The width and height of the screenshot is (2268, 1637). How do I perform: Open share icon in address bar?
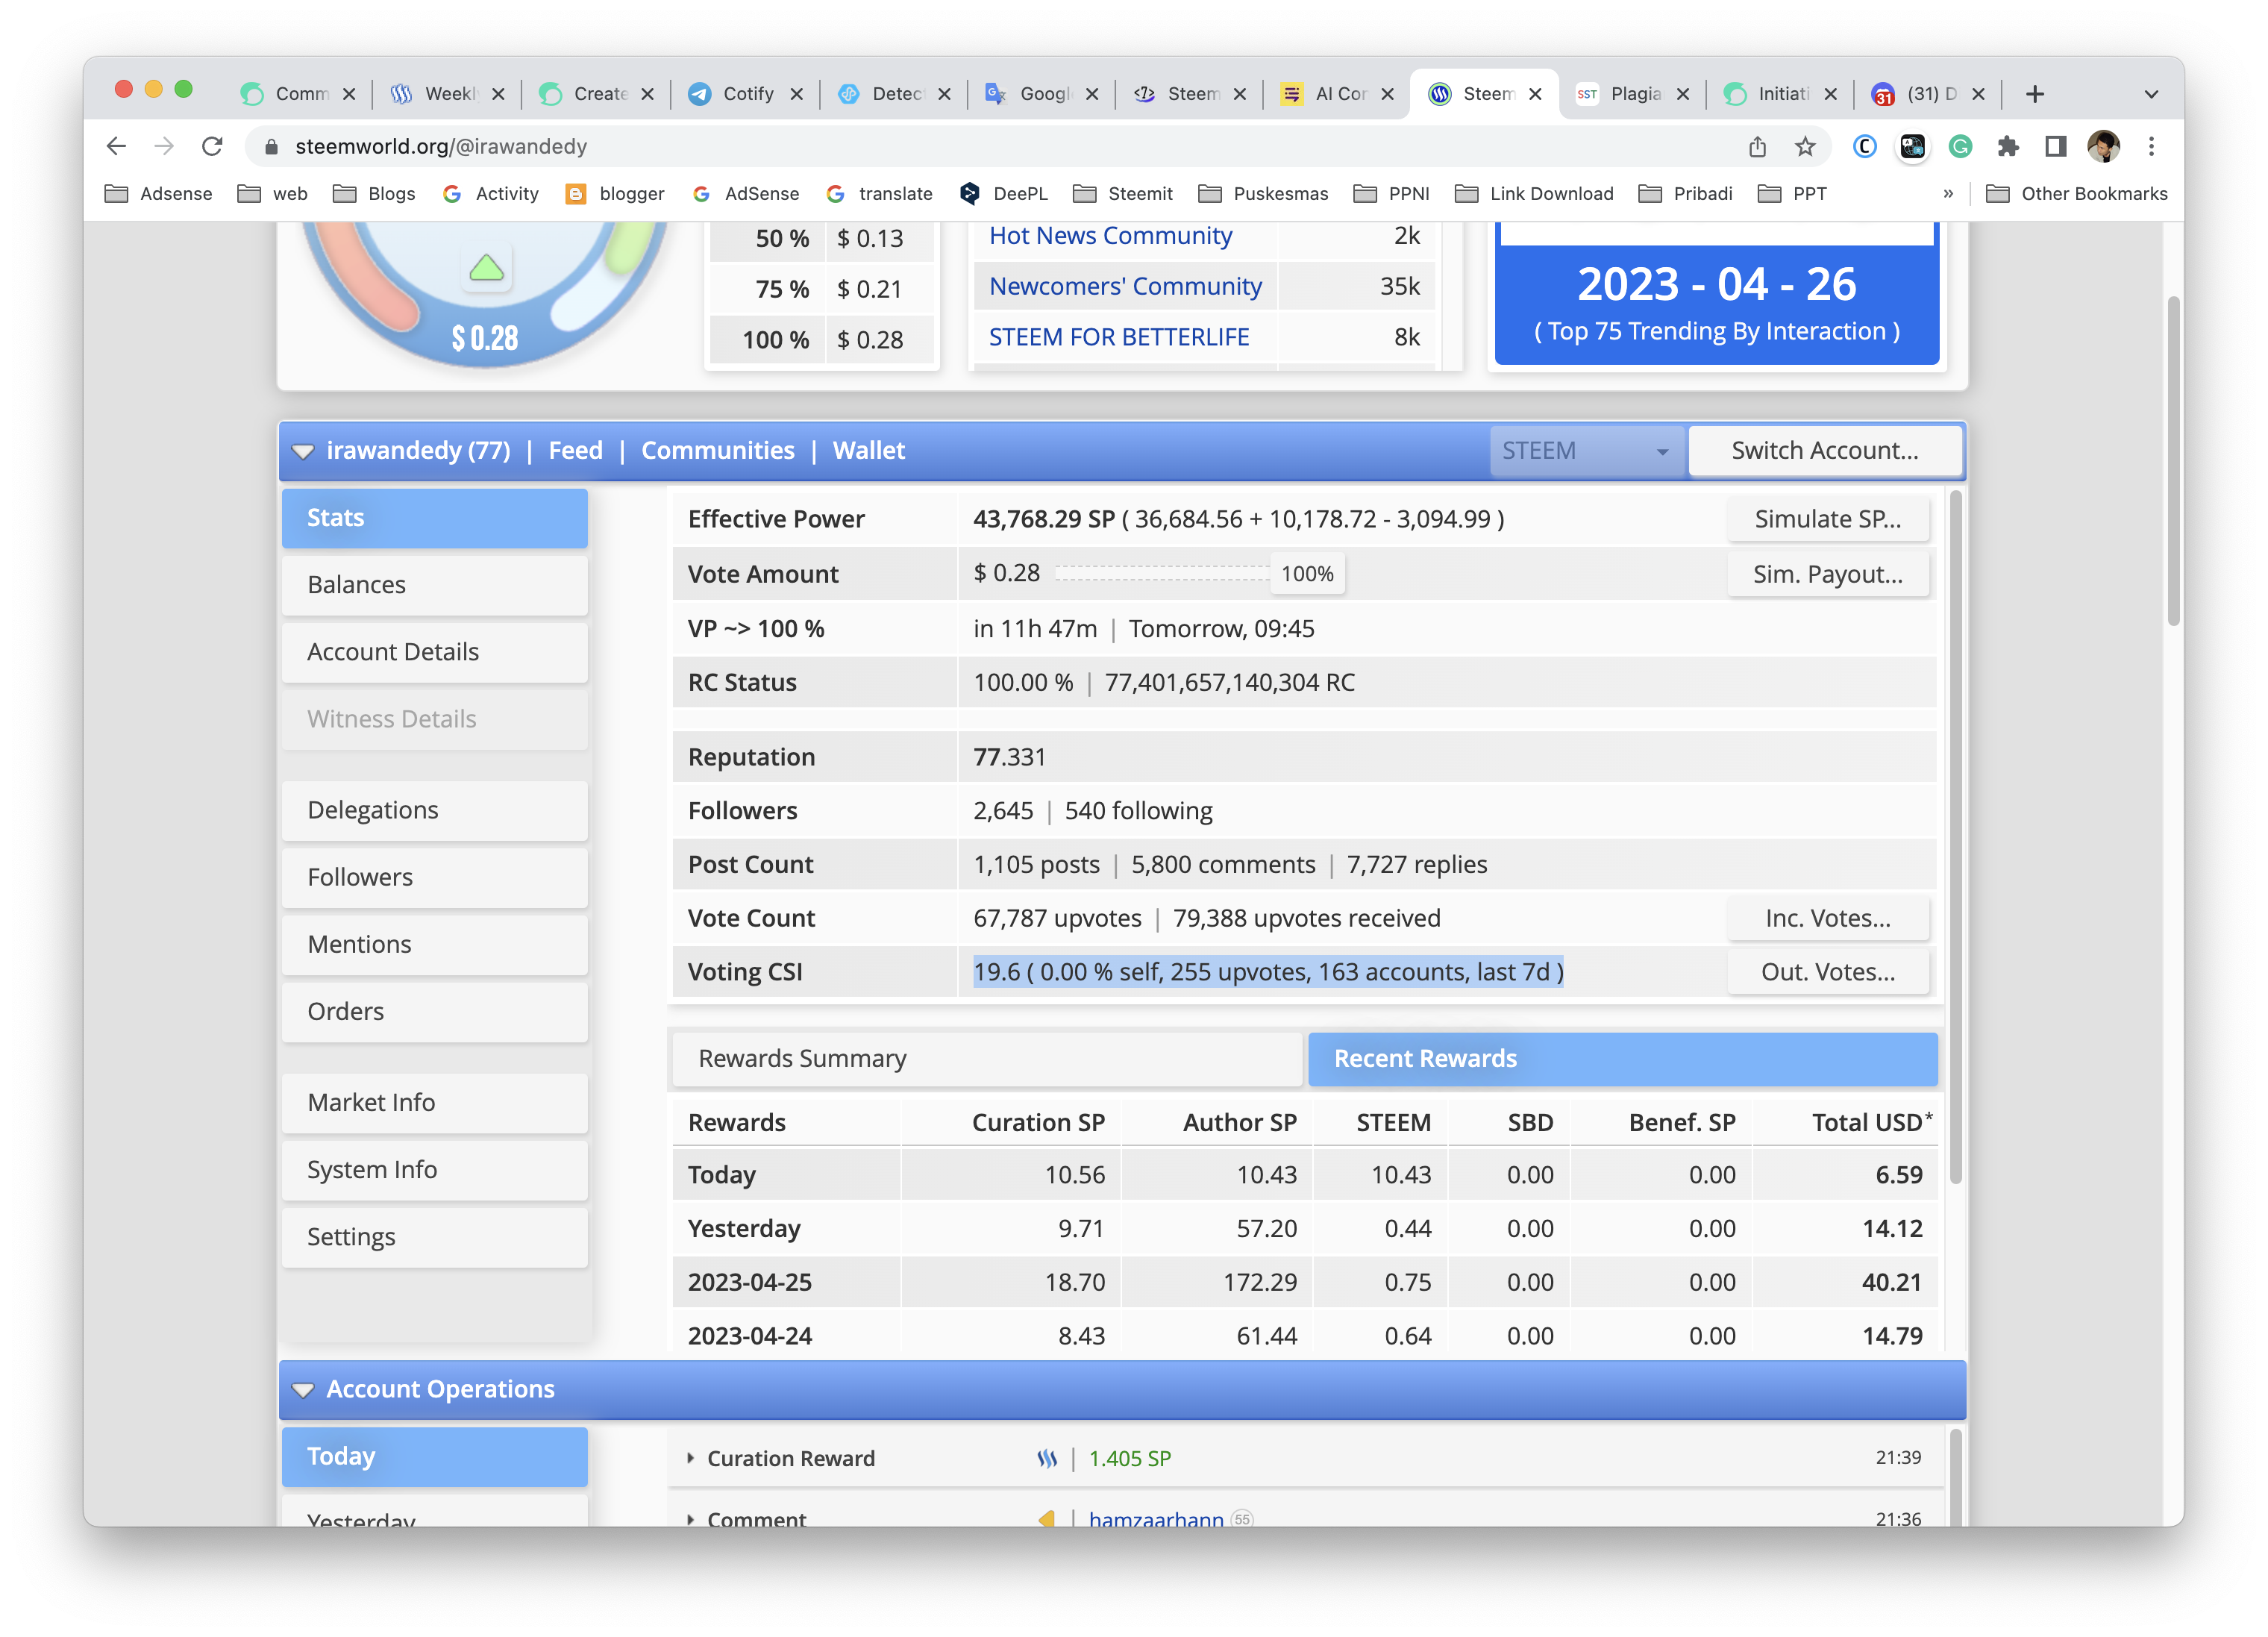coord(1757,147)
